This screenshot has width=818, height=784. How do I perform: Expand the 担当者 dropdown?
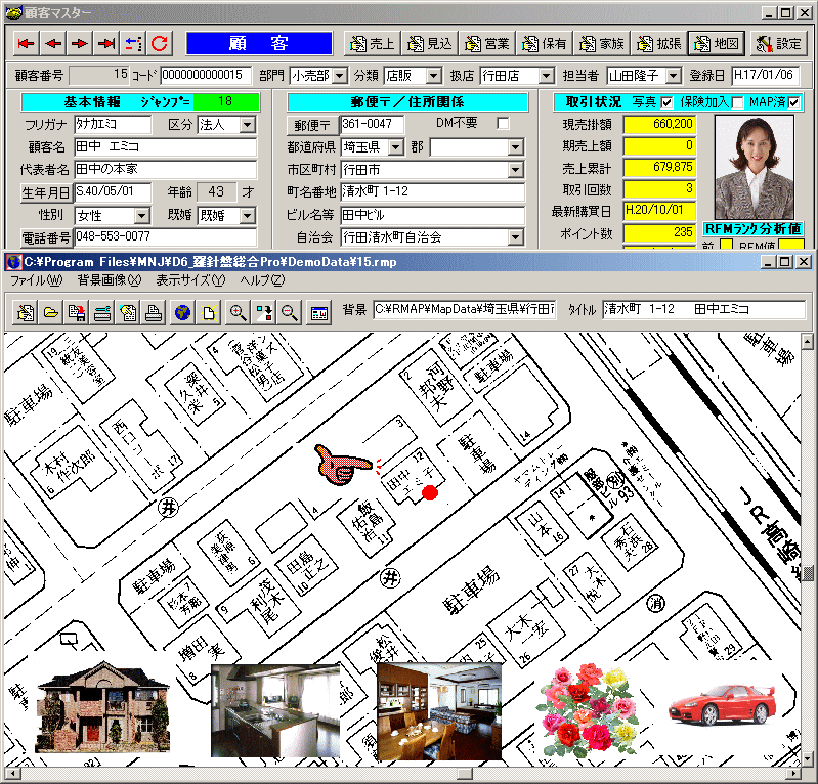click(673, 76)
